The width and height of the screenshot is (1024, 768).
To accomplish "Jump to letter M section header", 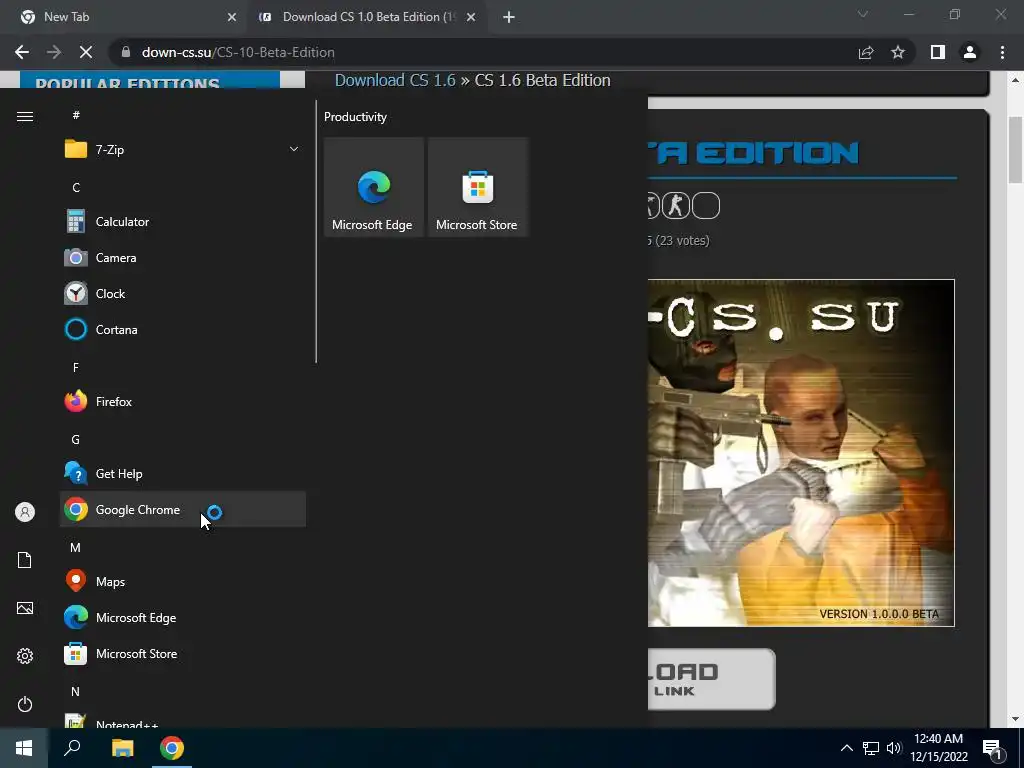I will coord(76,547).
